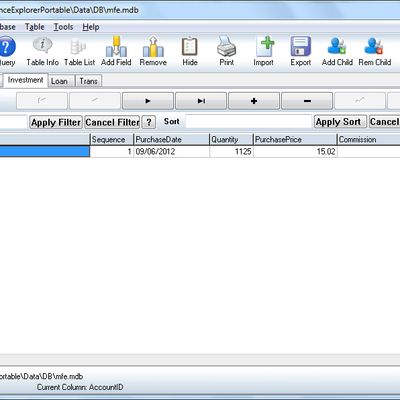Select the Quantity cell 1125
The width and height of the screenshot is (400, 400).
pos(231,152)
